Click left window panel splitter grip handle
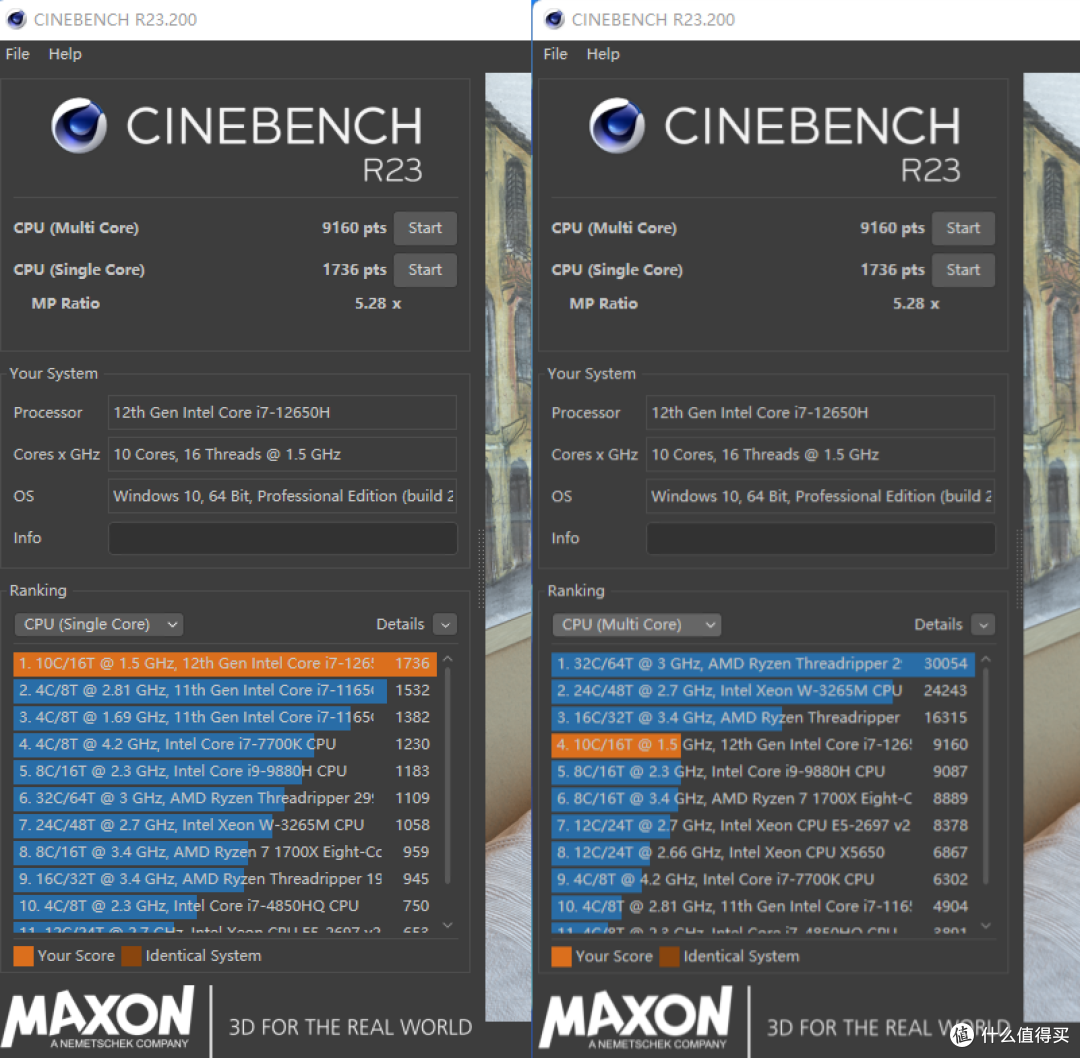Image resolution: width=1080 pixels, height=1058 pixels. tap(481, 568)
